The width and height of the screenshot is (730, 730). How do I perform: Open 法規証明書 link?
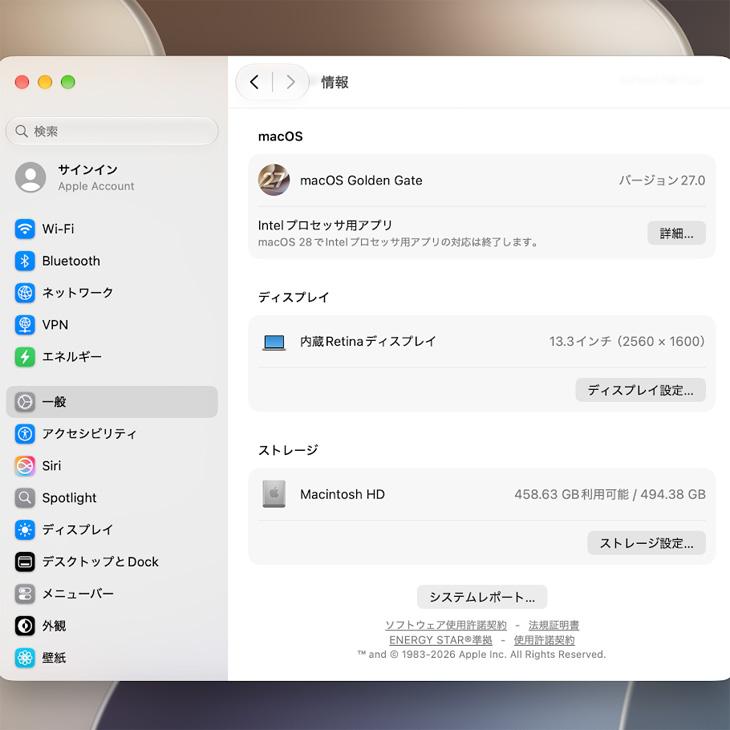coord(554,625)
